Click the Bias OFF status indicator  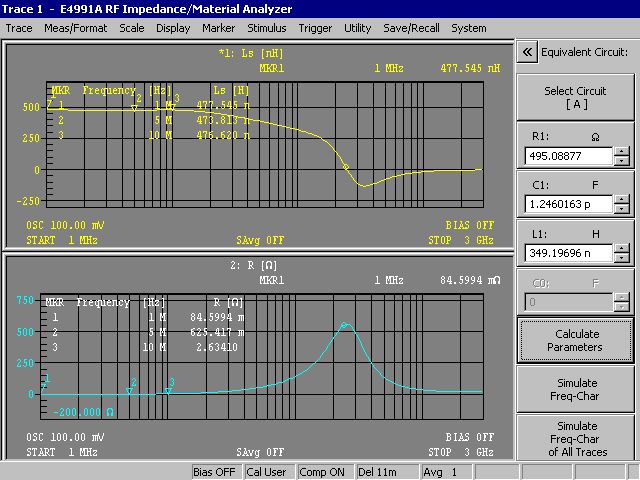point(215,471)
